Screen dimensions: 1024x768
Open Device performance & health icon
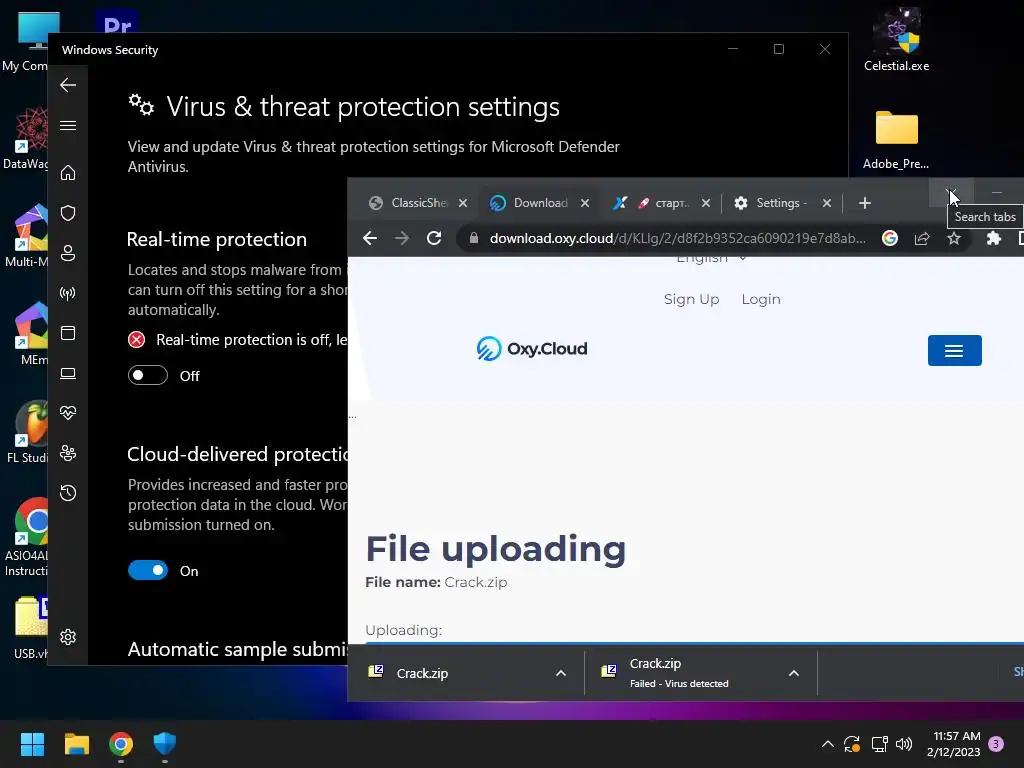pyautogui.click(x=68, y=413)
